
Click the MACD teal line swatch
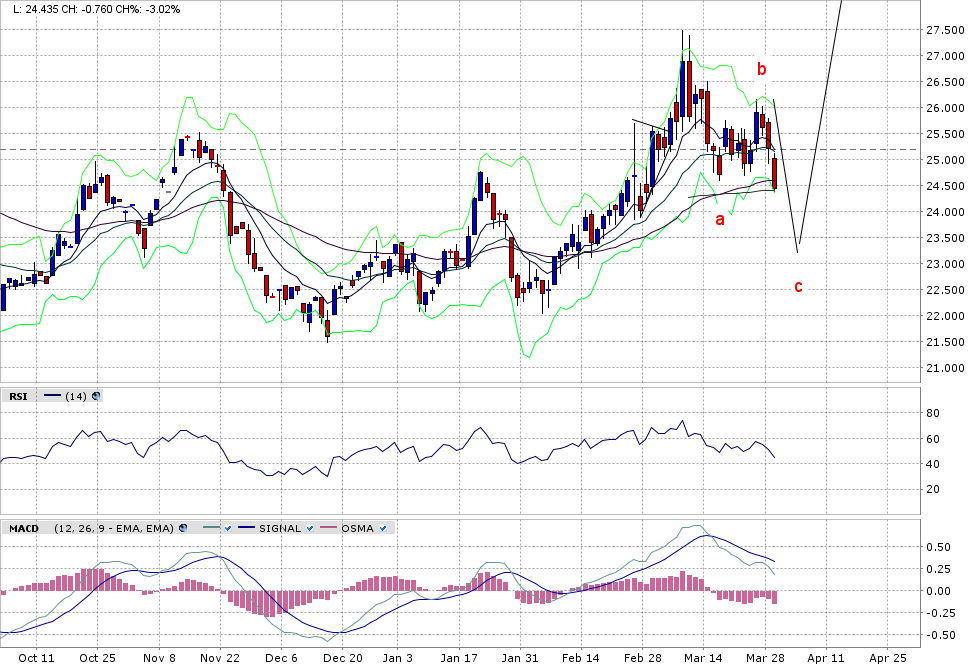point(210,527)
